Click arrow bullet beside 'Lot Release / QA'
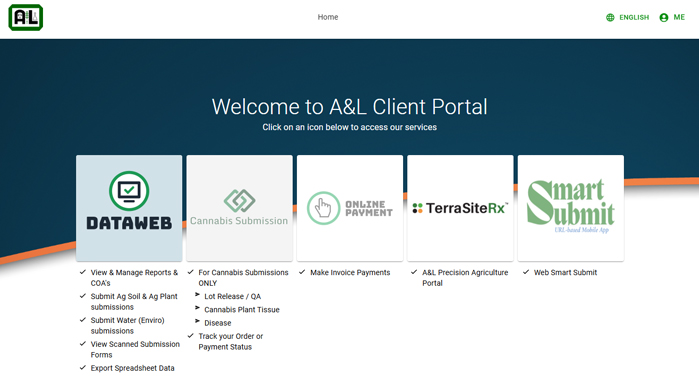The height and width of the screenshot is (381, 699). [x=197, y=295]
